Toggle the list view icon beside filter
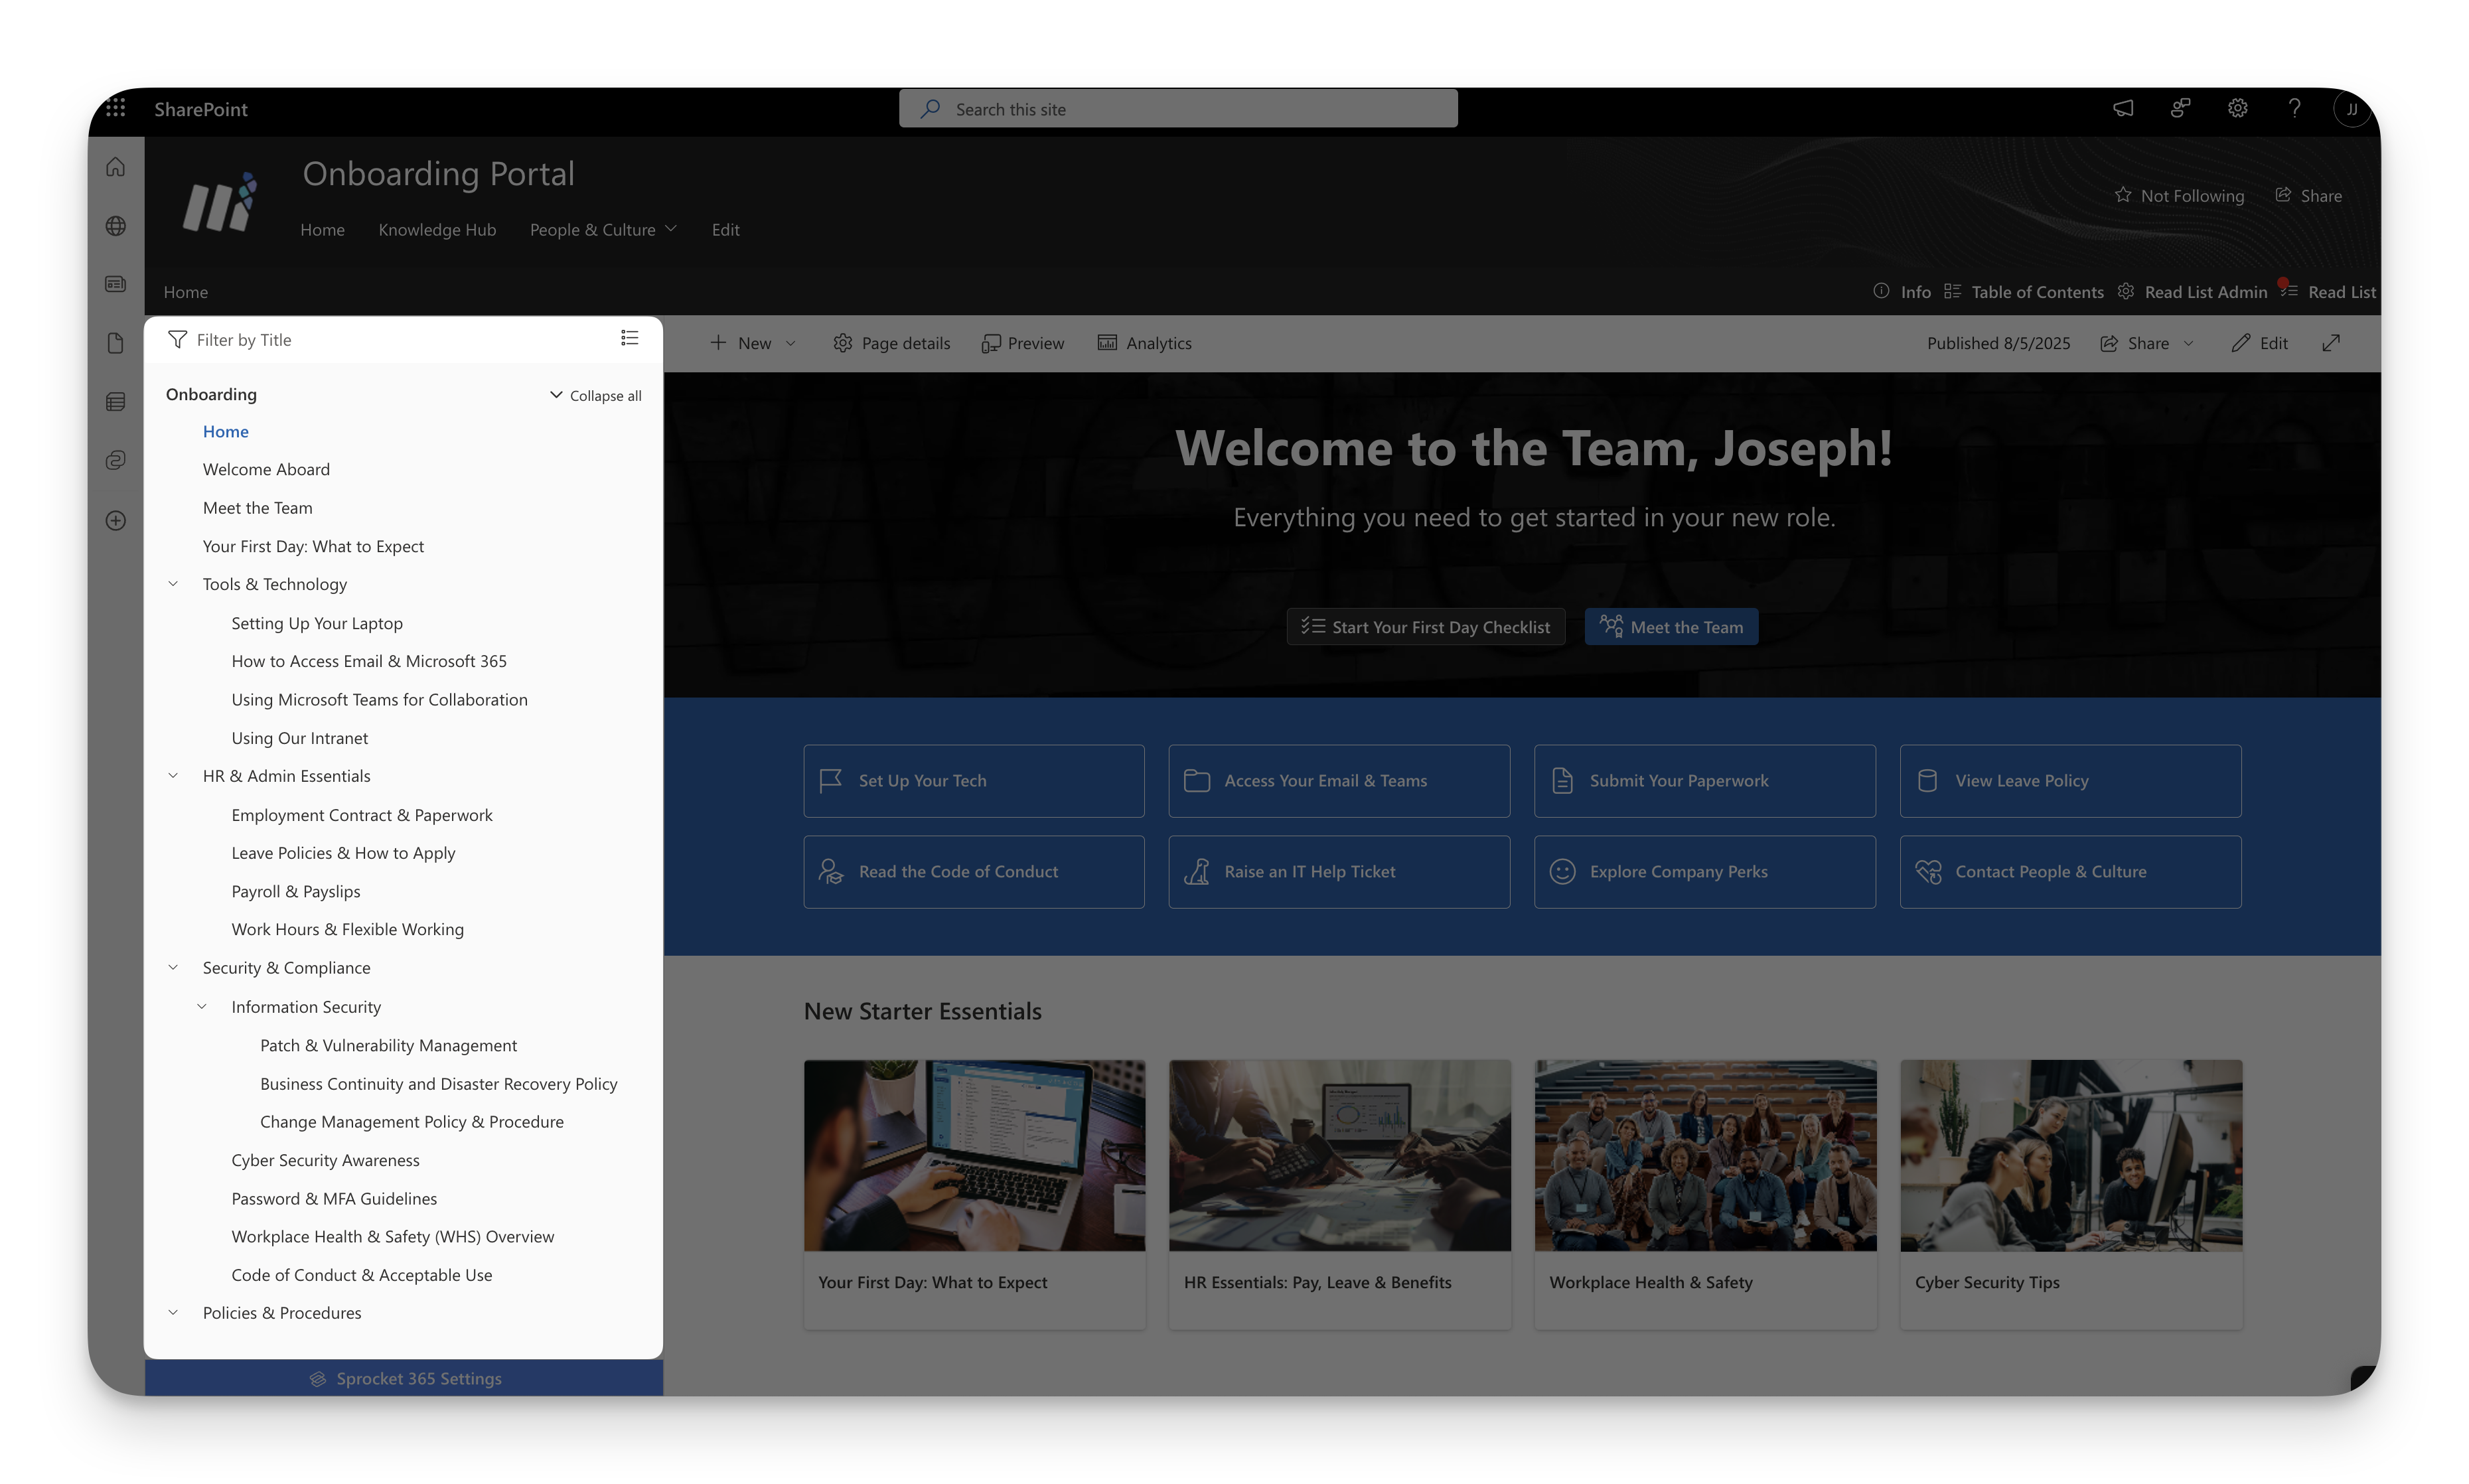The image size is (2469, 1484). 629,338
